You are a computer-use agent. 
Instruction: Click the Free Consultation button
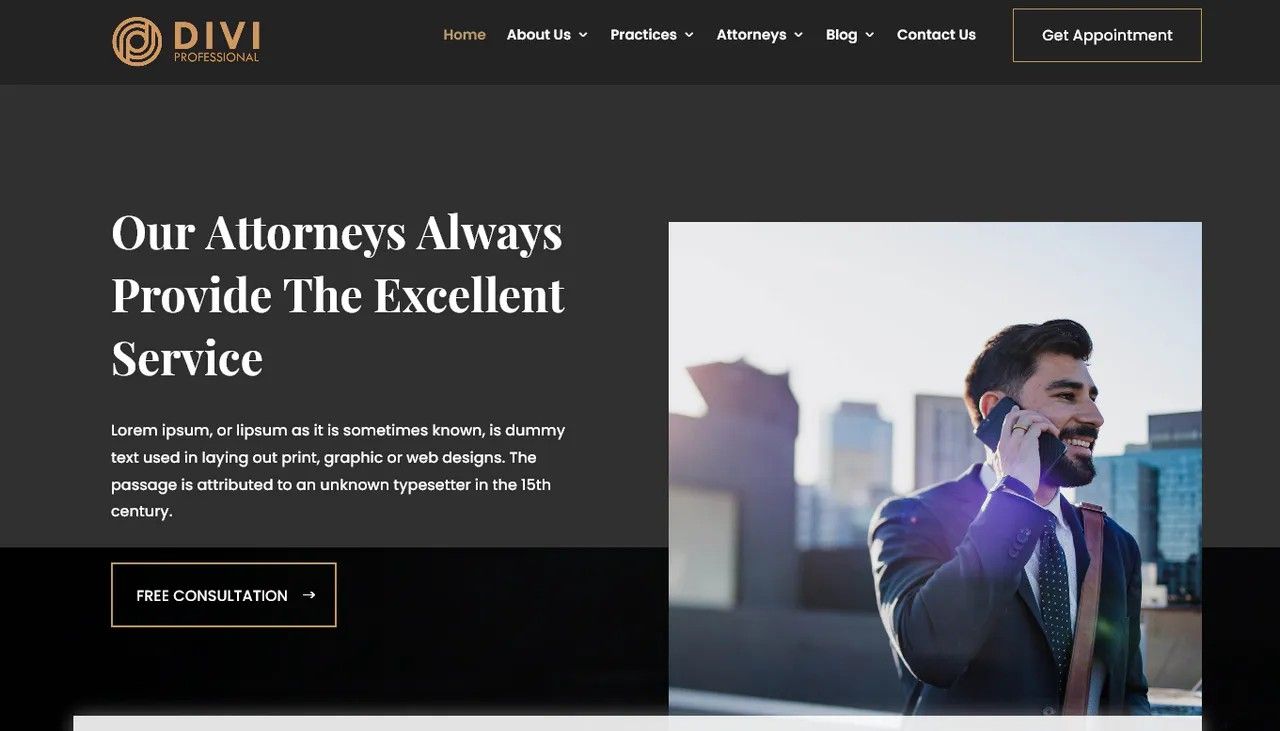224,595
